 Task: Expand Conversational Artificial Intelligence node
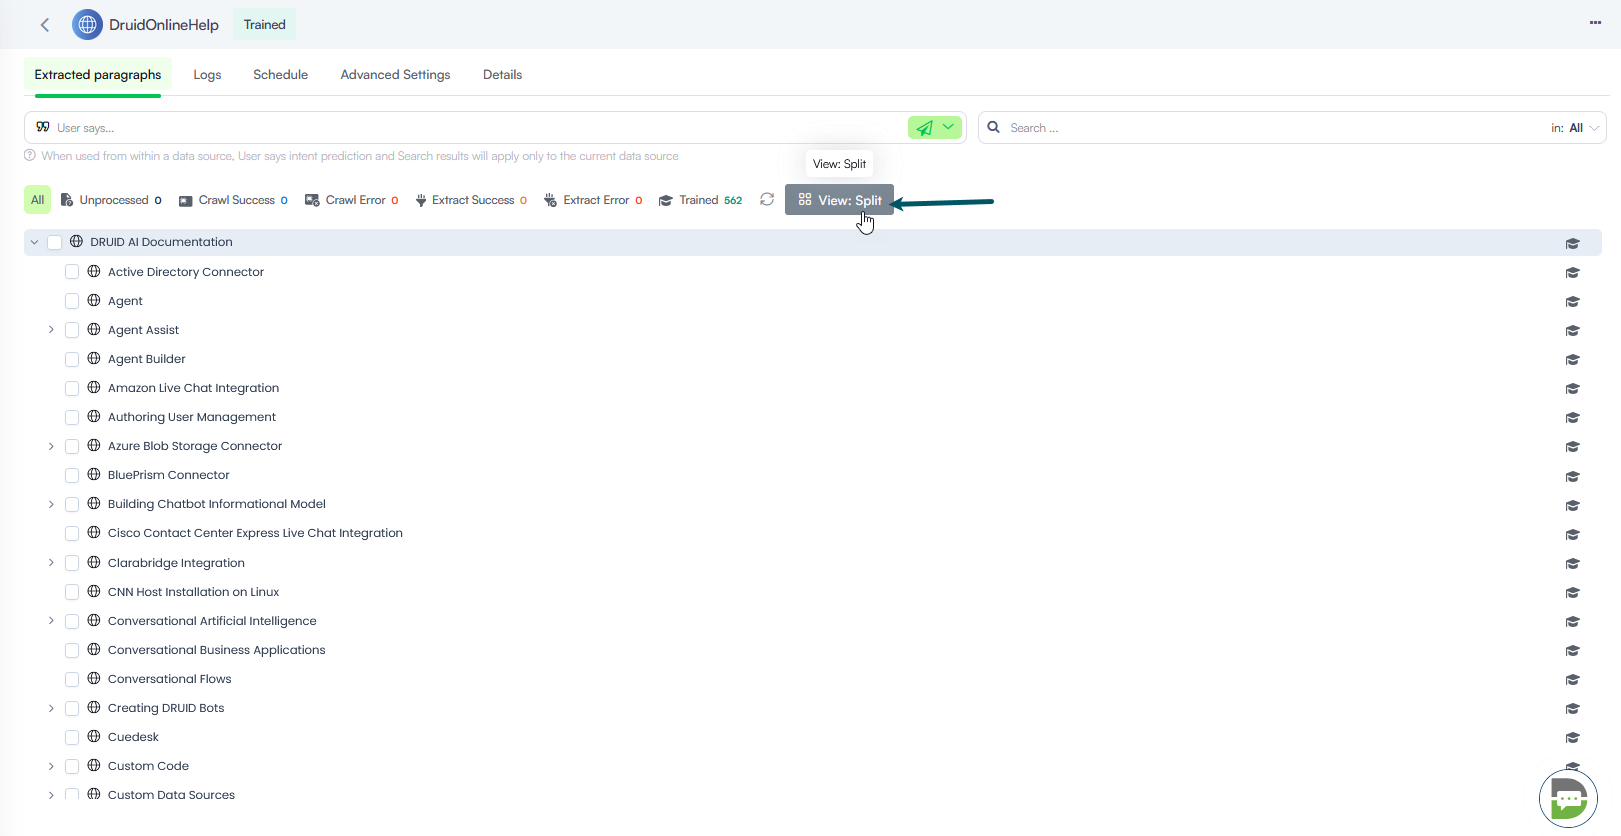(x=51, y=621)
